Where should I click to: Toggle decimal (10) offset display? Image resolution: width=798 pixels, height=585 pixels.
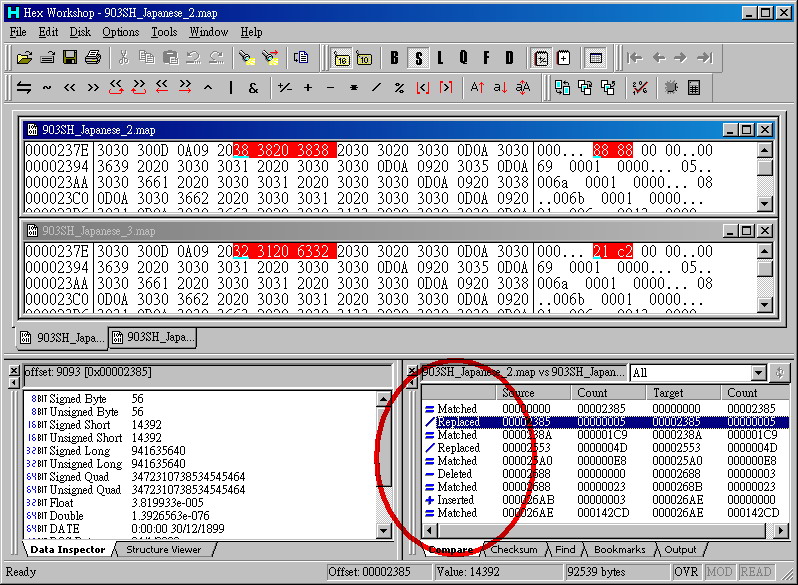[364, 57]
